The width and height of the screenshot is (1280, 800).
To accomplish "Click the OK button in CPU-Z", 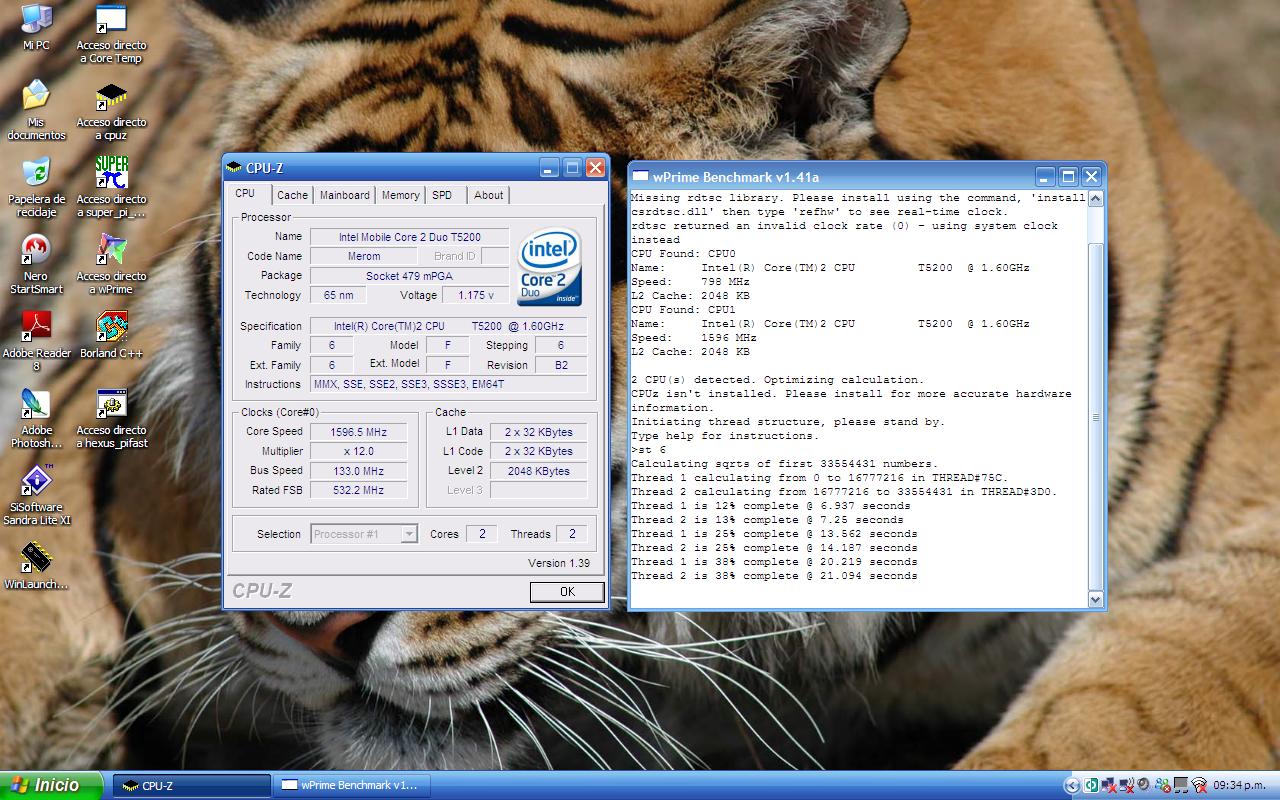I will [567, 591].
